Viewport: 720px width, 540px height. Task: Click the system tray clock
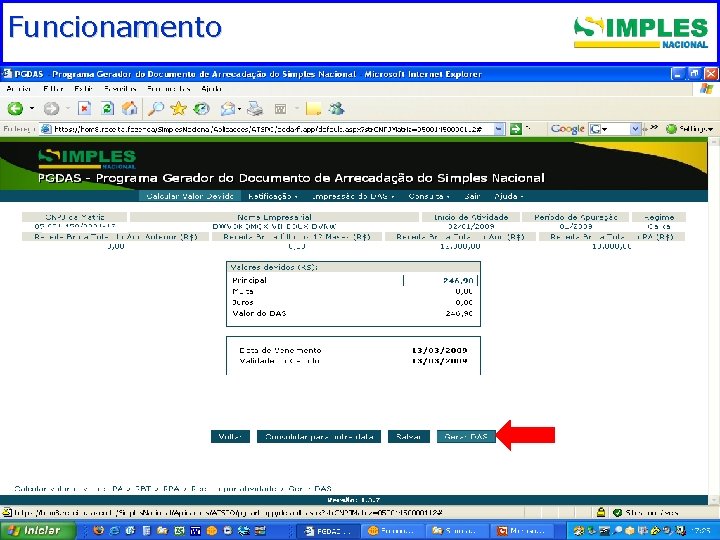(x=703, y=531)
